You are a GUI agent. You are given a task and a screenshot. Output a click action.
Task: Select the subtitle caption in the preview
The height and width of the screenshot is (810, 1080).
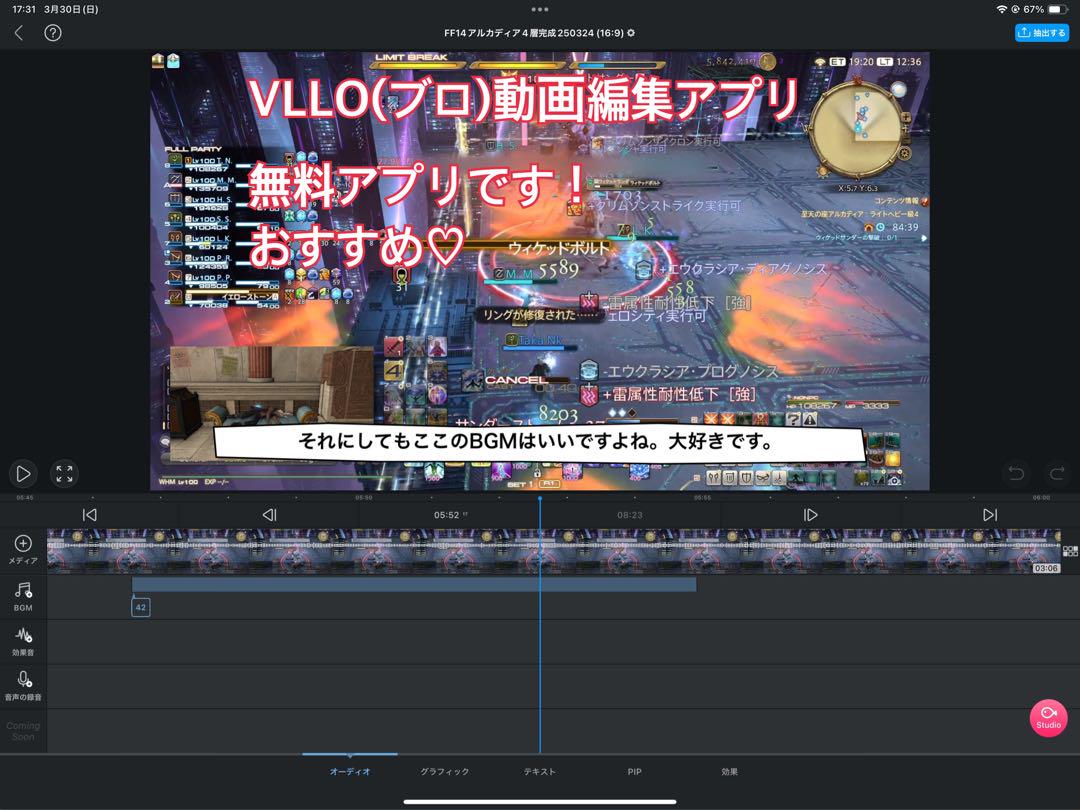click(x=539, y=442)
